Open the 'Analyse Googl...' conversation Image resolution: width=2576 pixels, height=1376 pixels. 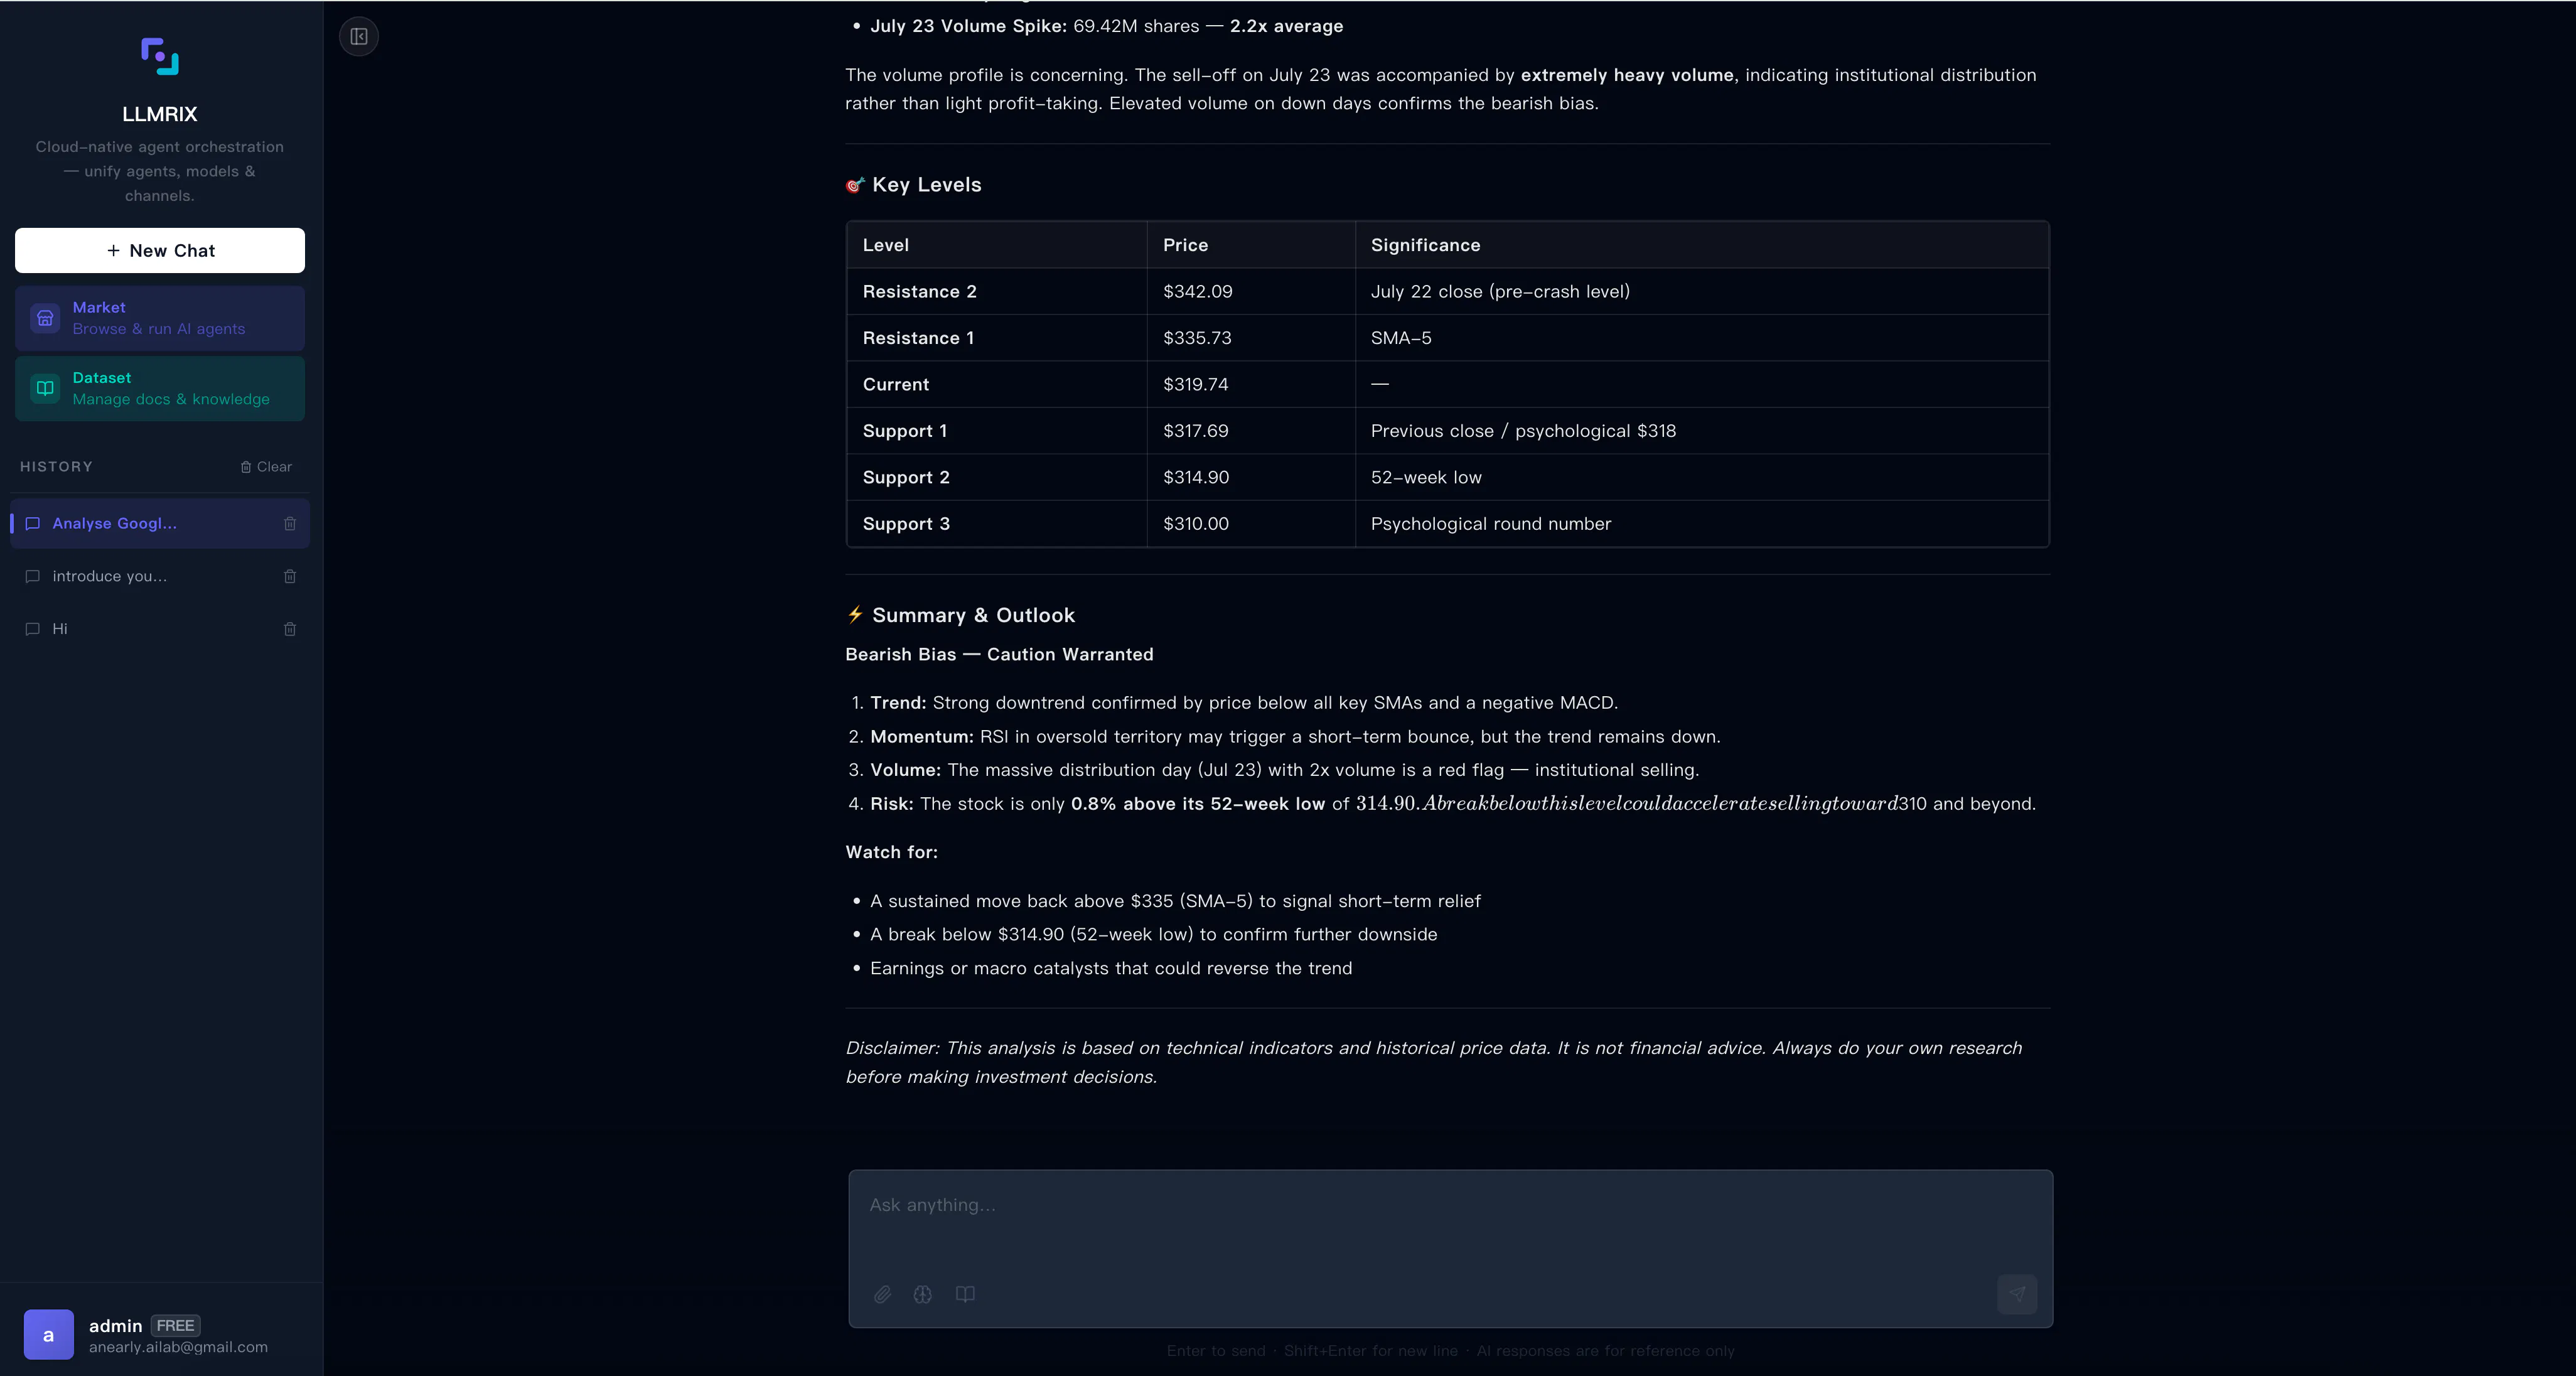click(160, 523)
